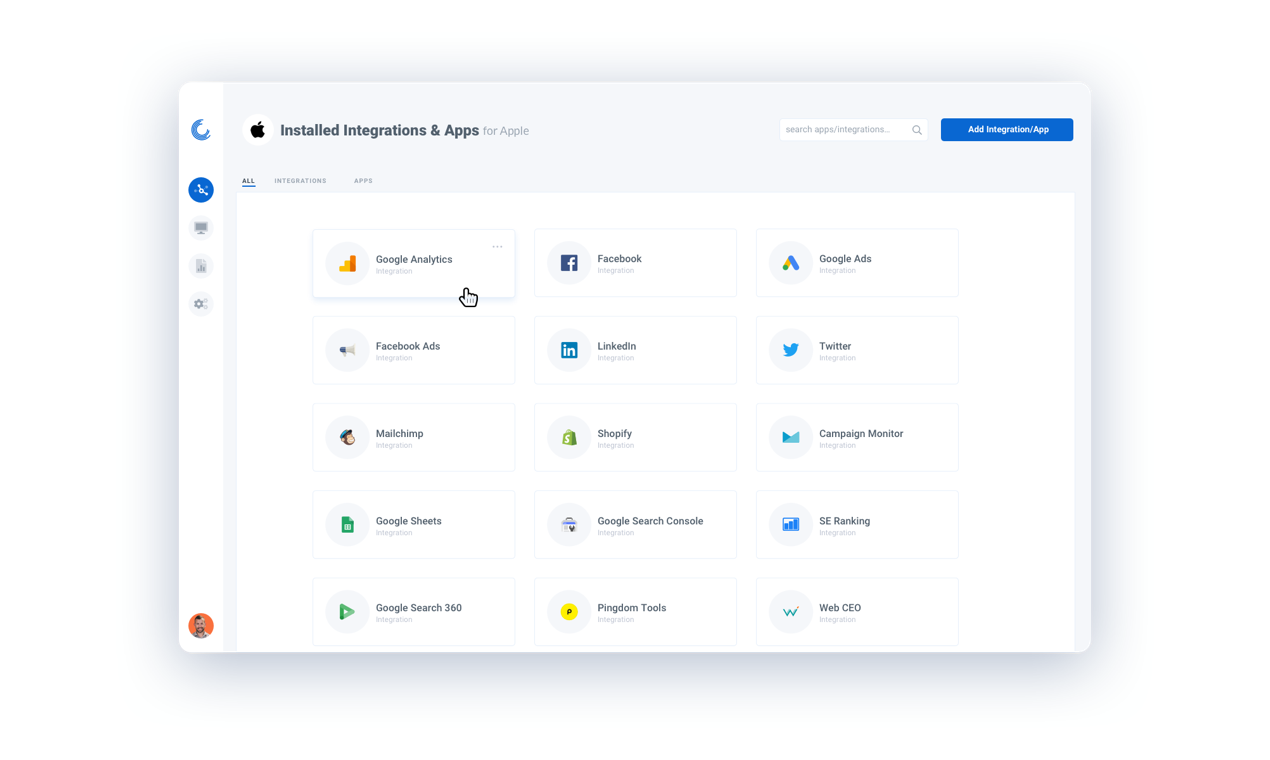1270x760 pixels.
Task: Click the app logo in the sidebar
Action: tap(201, 129)
